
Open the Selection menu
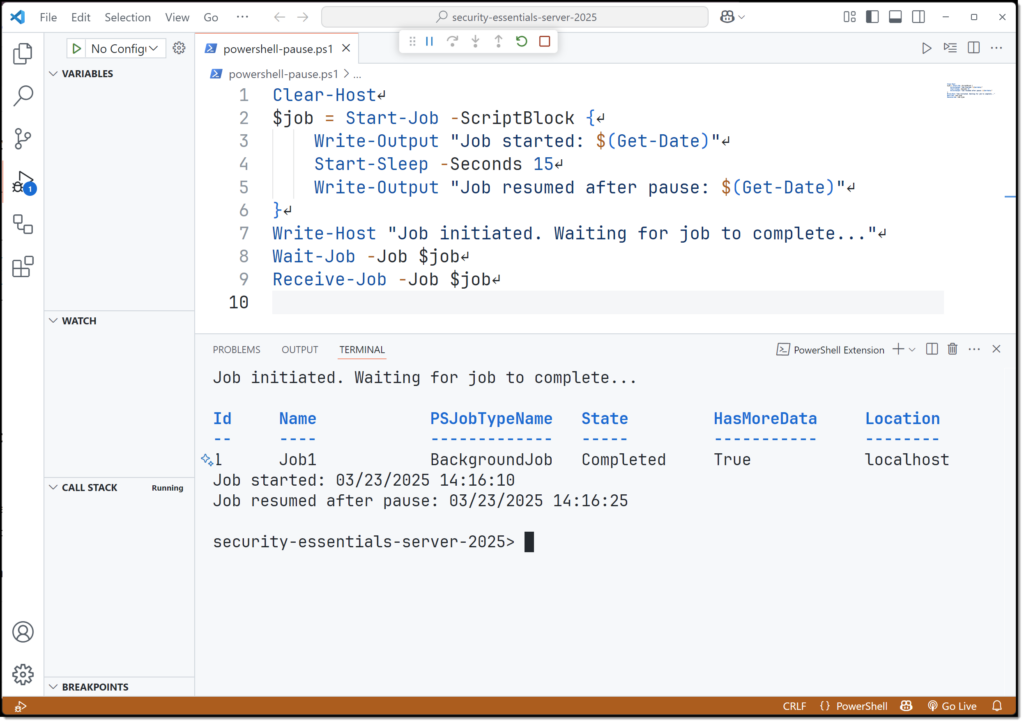click(x=127, y=17)
